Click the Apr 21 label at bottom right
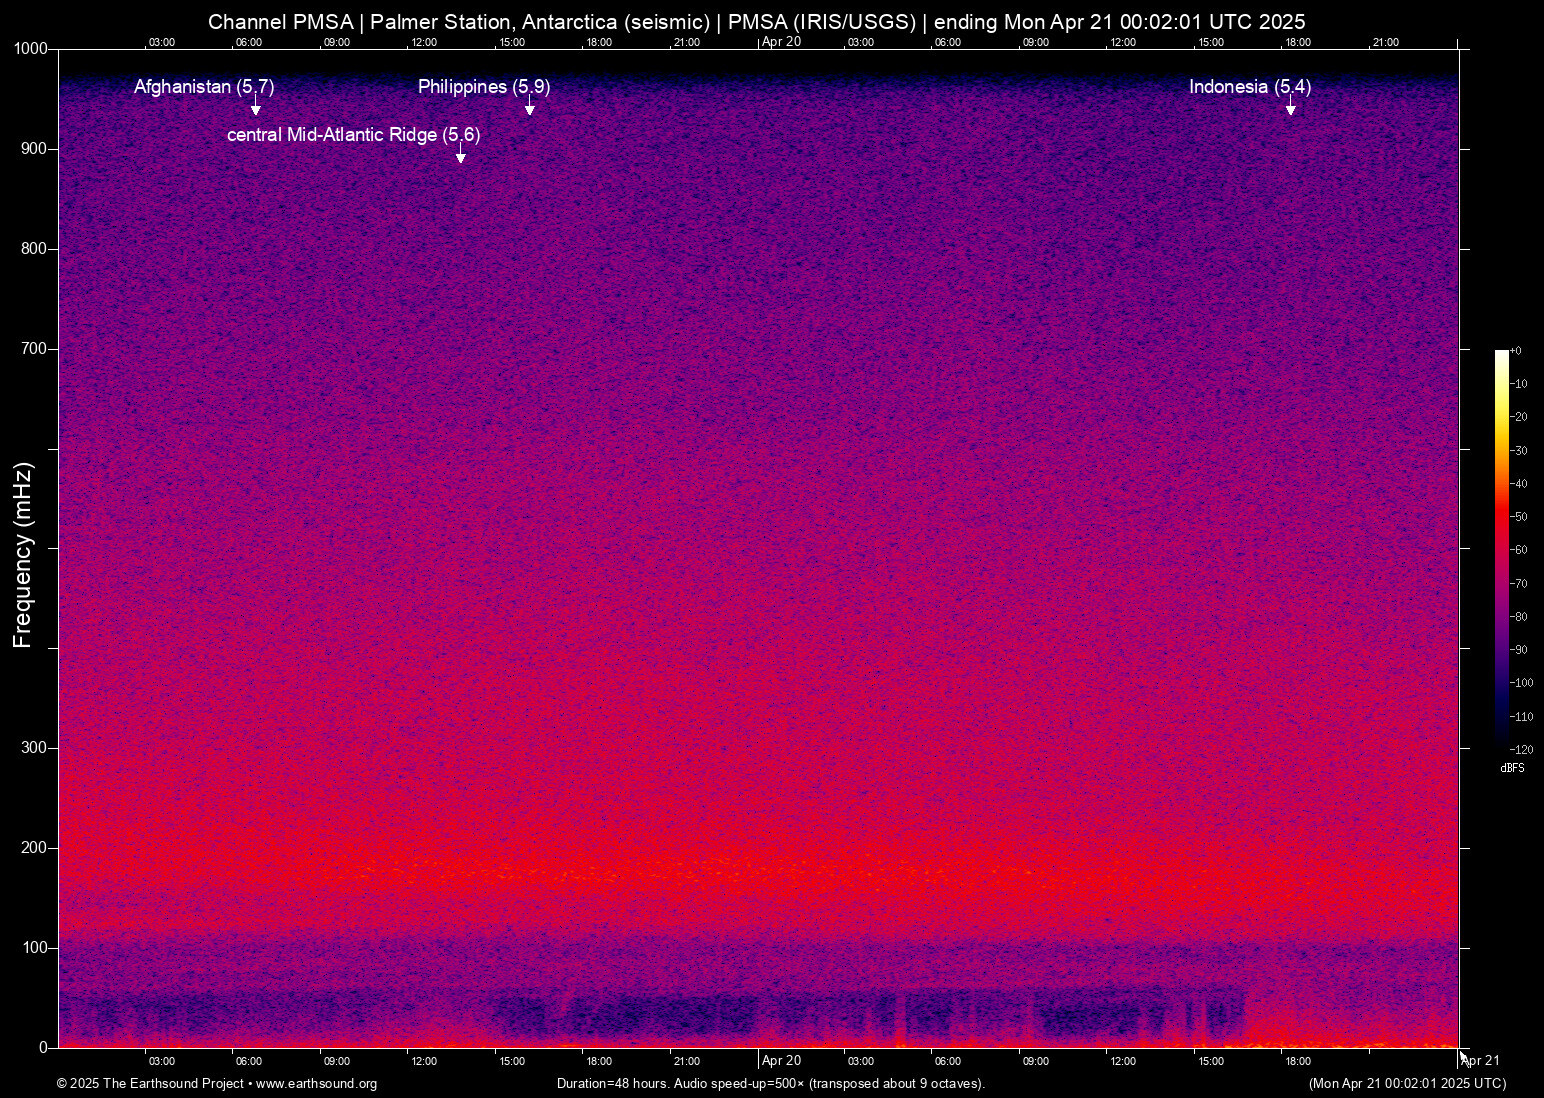Image resolution: width=1544 pixels, height=1098 pixels. [1480, 1061]
